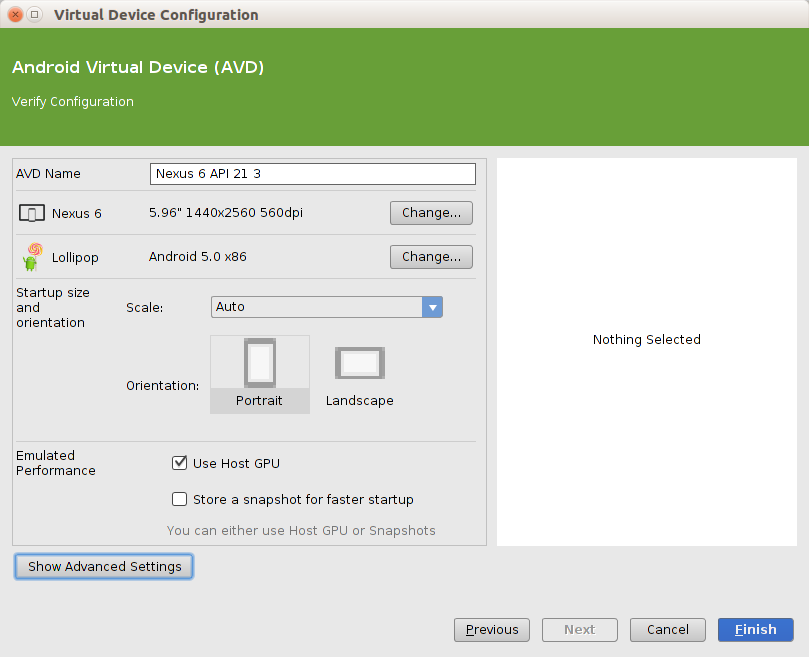Click the Portrait label text
This screenshot has height=657, width=809.
tap(260, 400)
